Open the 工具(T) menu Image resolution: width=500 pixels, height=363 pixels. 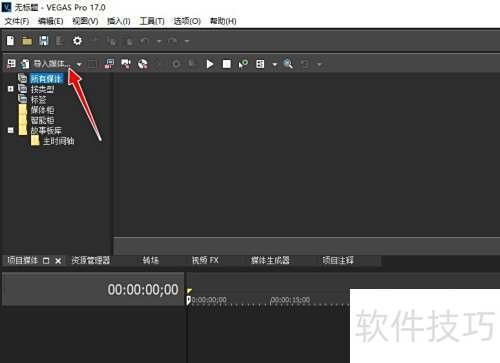click(x=152, y=21)
